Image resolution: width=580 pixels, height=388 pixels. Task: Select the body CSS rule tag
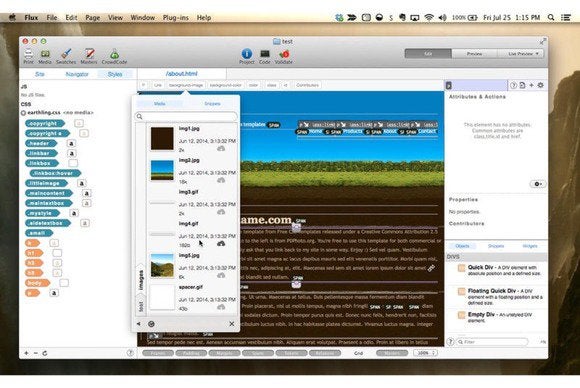[x=37, y=283]
